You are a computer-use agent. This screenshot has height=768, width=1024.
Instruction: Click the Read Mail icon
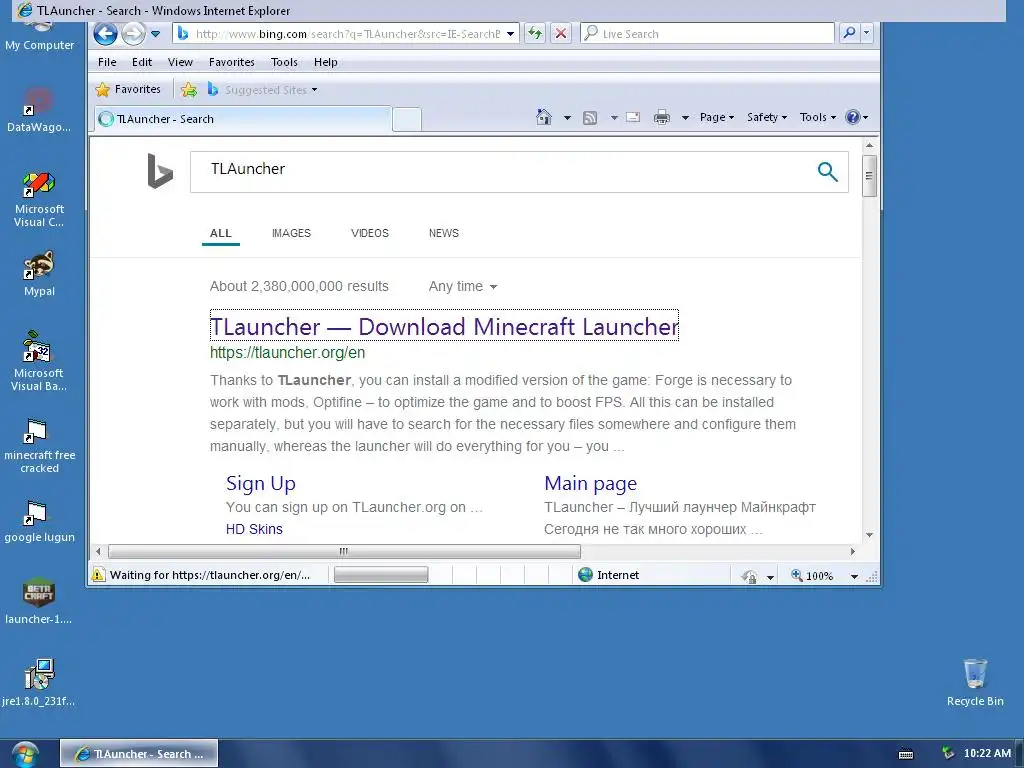pyautogui.click(x=633, y=118)
